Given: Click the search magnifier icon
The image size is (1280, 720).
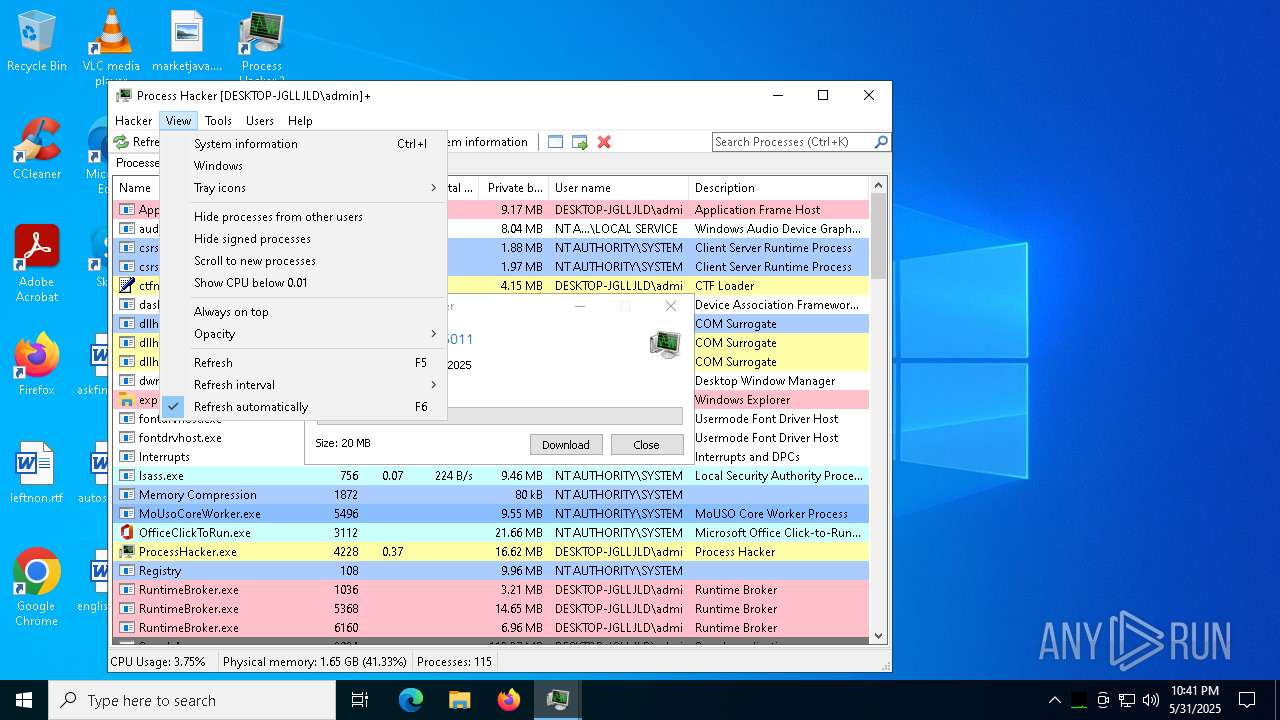Looking at the screenshot, I should click(881, 142).
